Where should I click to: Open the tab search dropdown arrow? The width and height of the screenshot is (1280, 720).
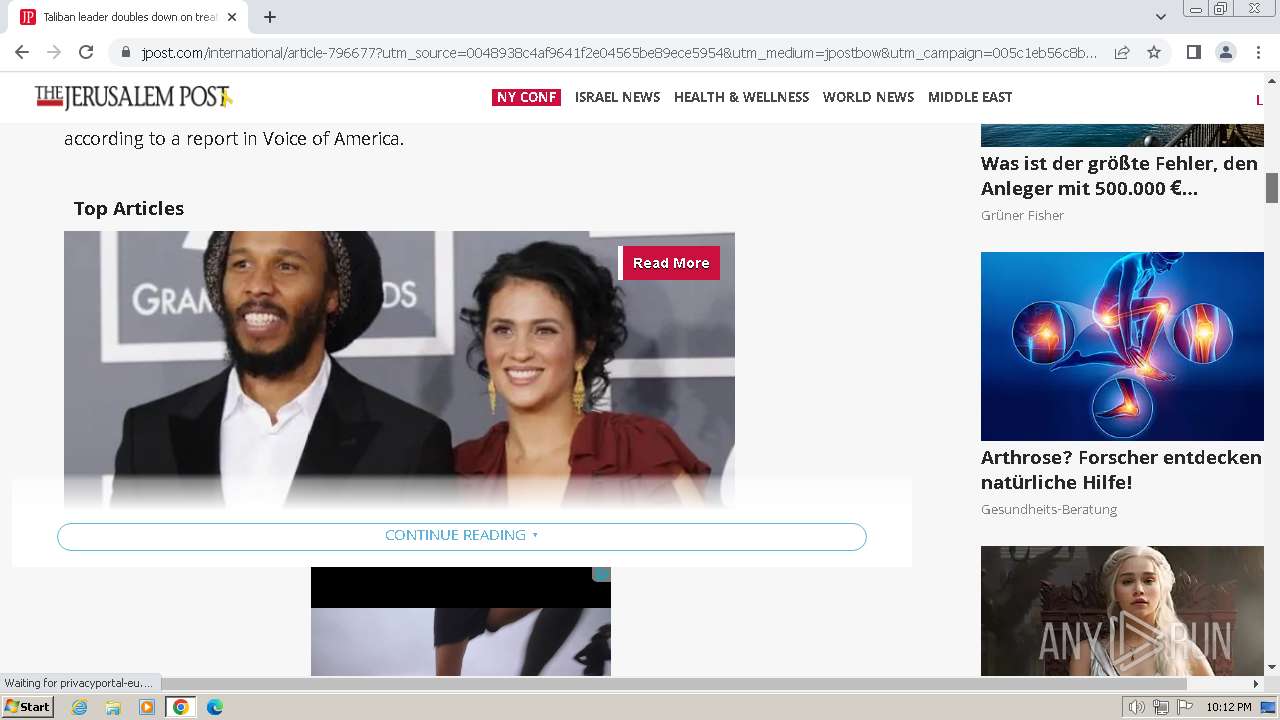[1160, 17]
